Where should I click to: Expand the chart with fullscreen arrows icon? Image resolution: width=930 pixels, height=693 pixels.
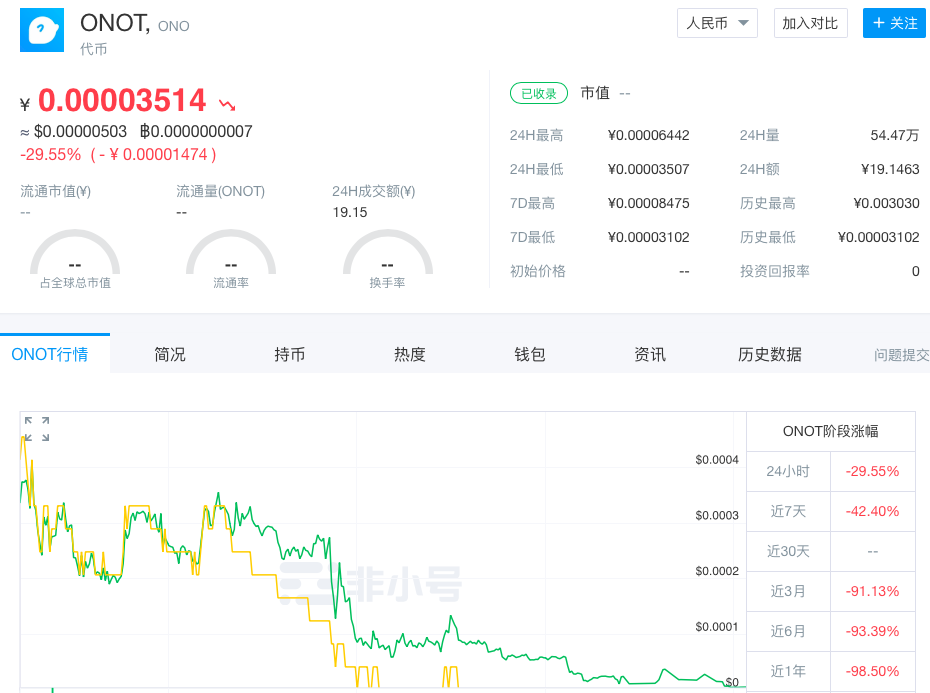click(x=37, y=429)
